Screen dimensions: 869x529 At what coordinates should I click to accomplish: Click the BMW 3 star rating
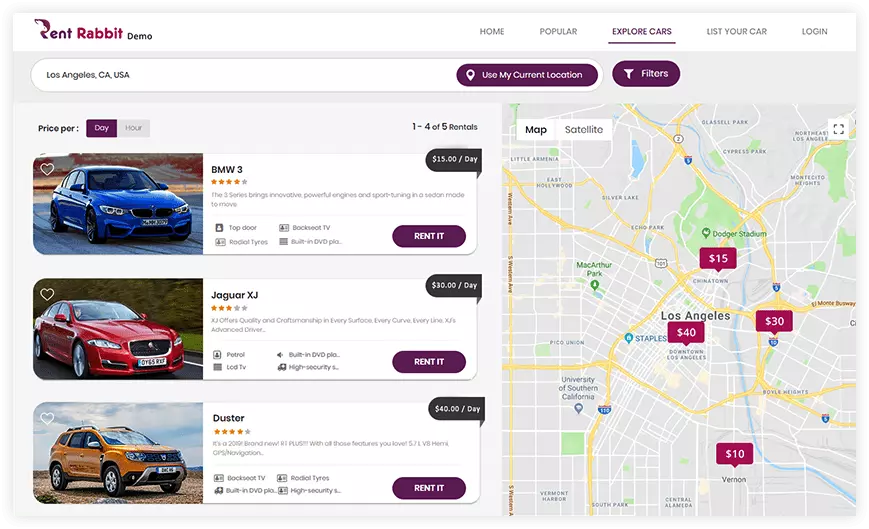[229, 182]
